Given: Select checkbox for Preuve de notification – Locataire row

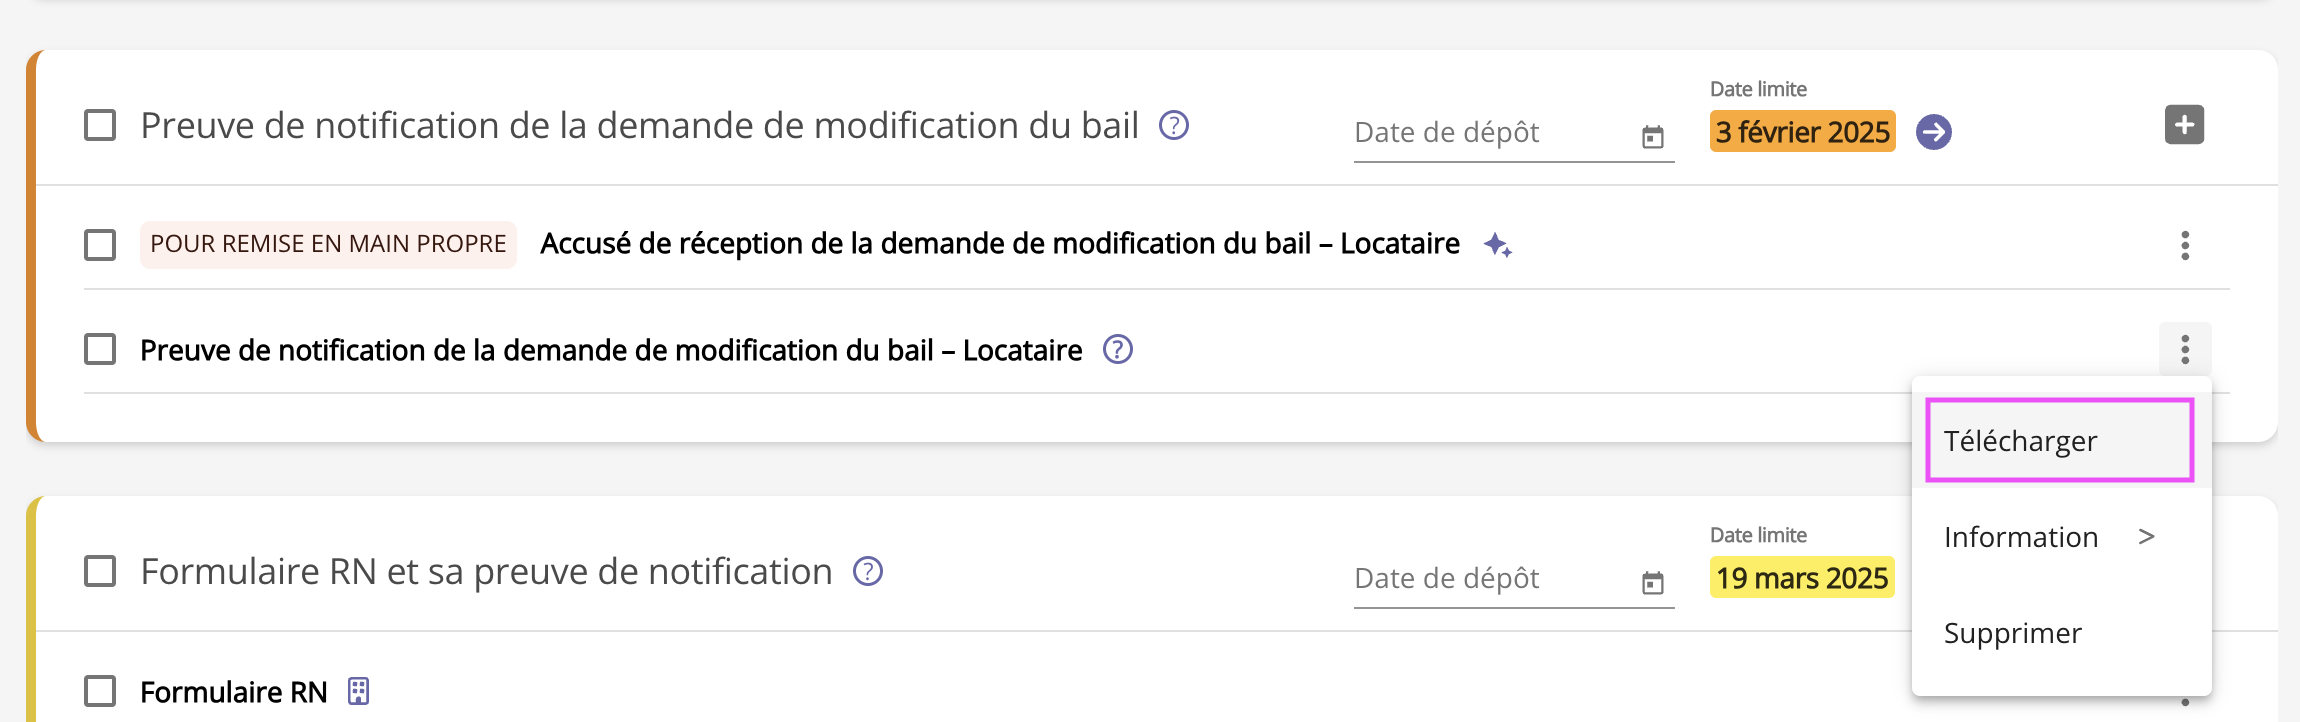Looking at the screenshot, I should pyautogui.click(x=100, y=350).
